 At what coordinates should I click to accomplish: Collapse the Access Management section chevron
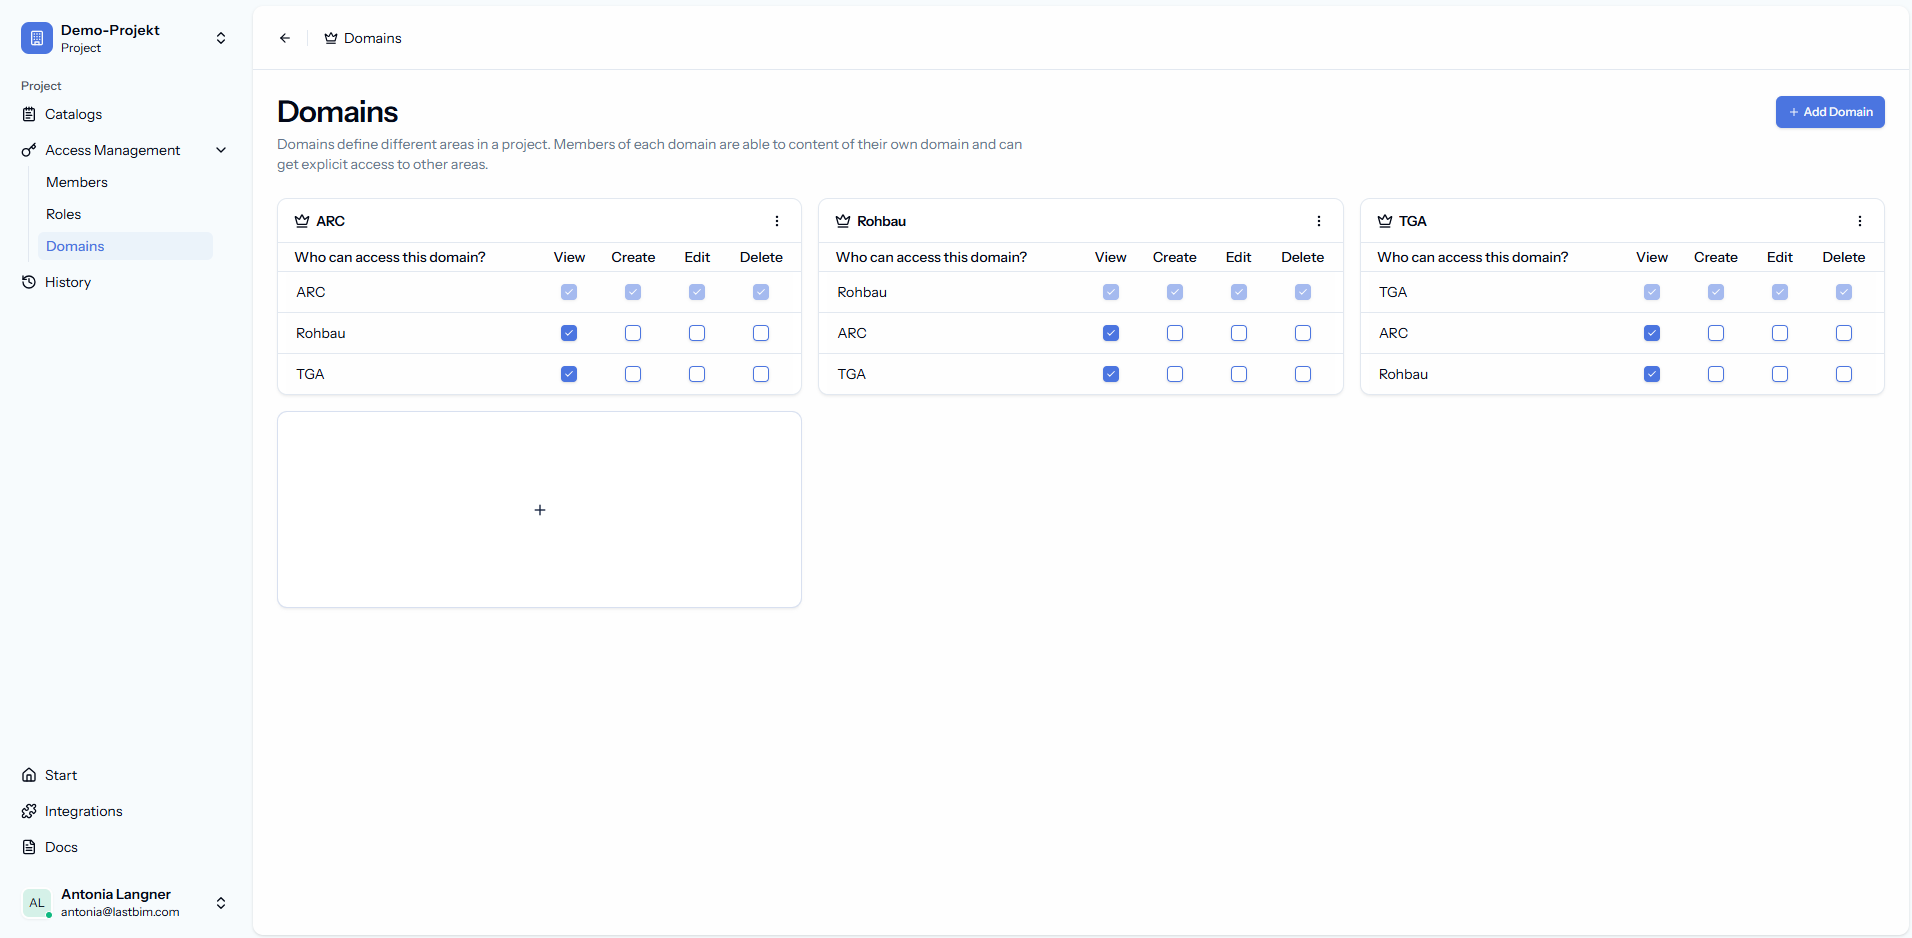coord(221,150)
